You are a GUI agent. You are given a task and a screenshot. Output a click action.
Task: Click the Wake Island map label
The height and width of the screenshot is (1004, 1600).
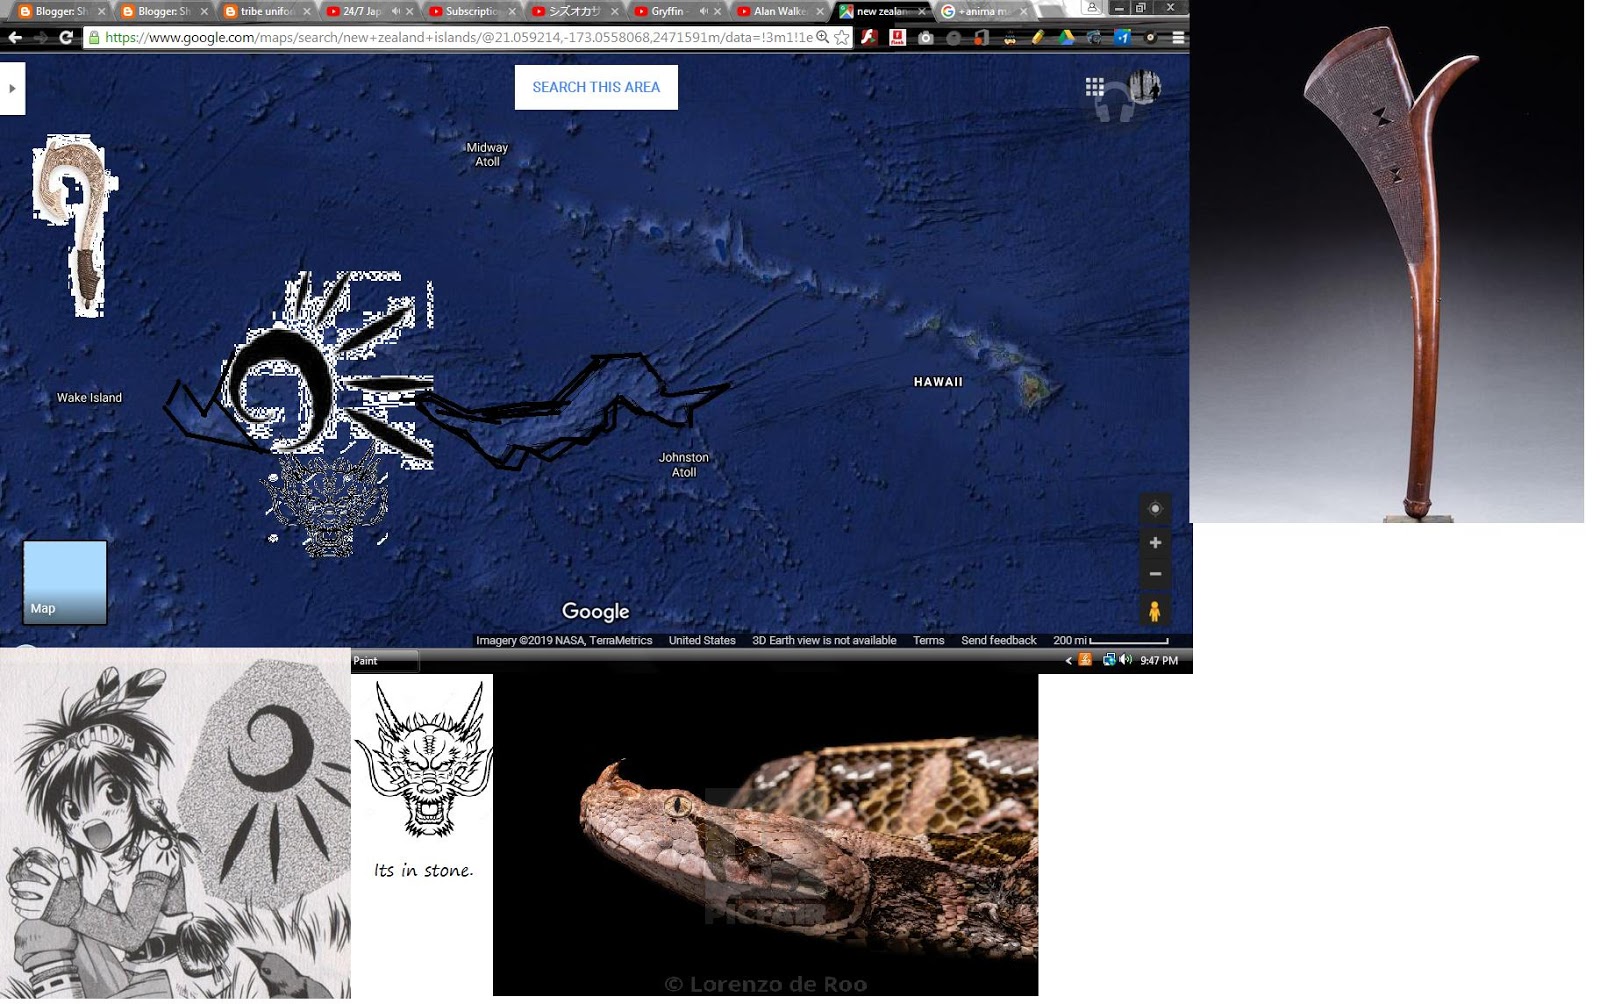tap(89, 397)
